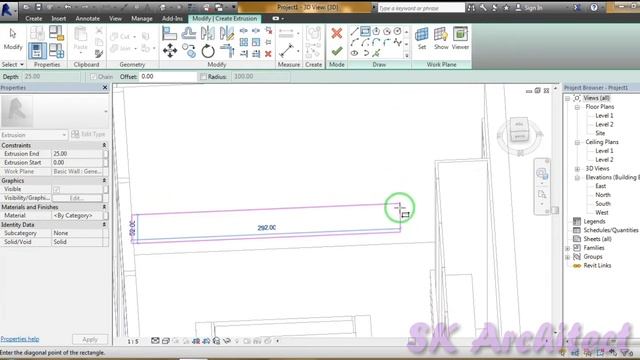Click the Mirror Pick Axis icon

click(208, 33)
